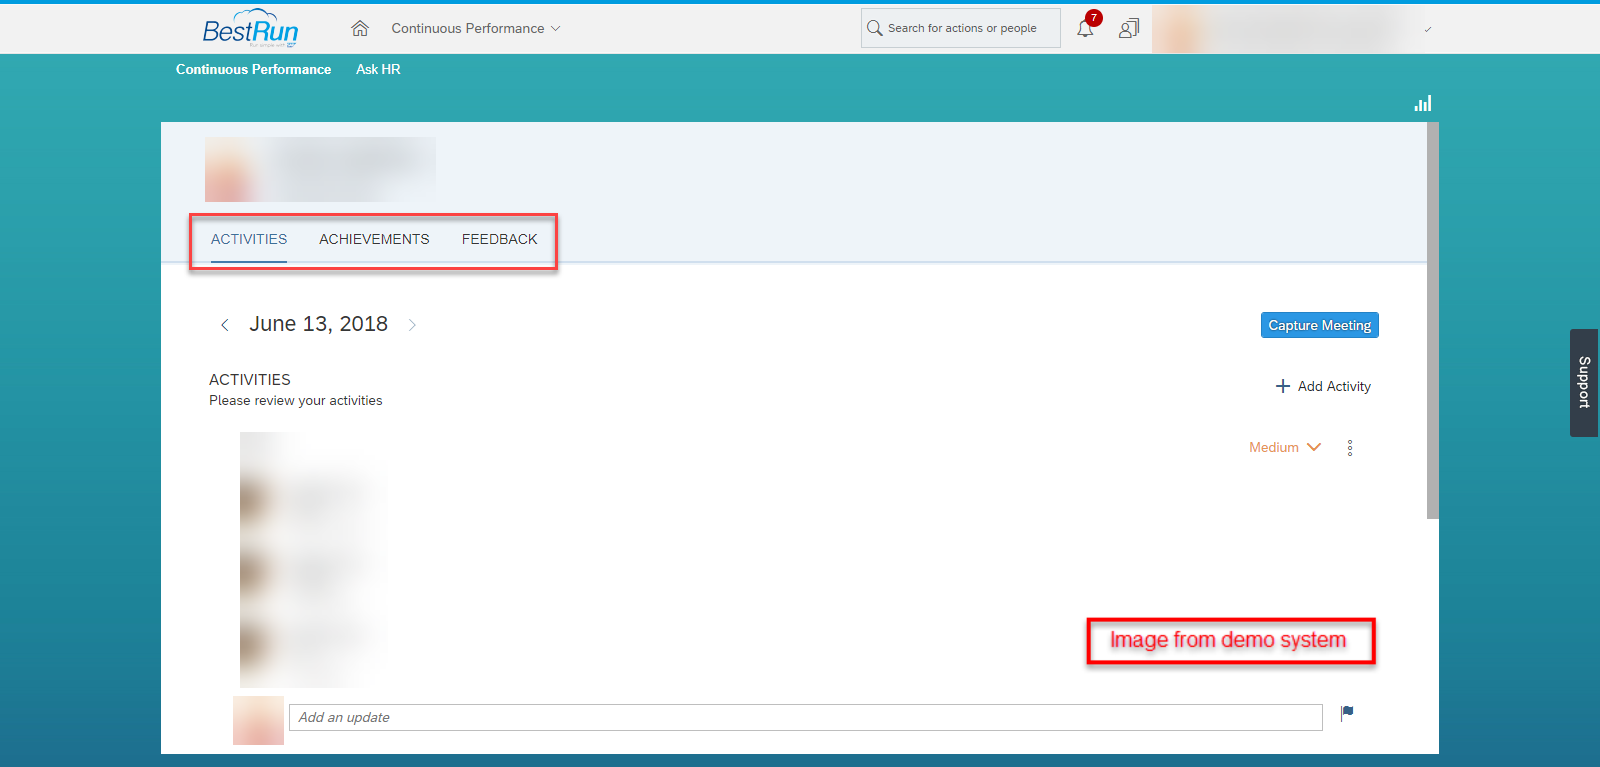1600x767 pixels.
Task: Switch to the Activities tab
Action: click(249, 239)
